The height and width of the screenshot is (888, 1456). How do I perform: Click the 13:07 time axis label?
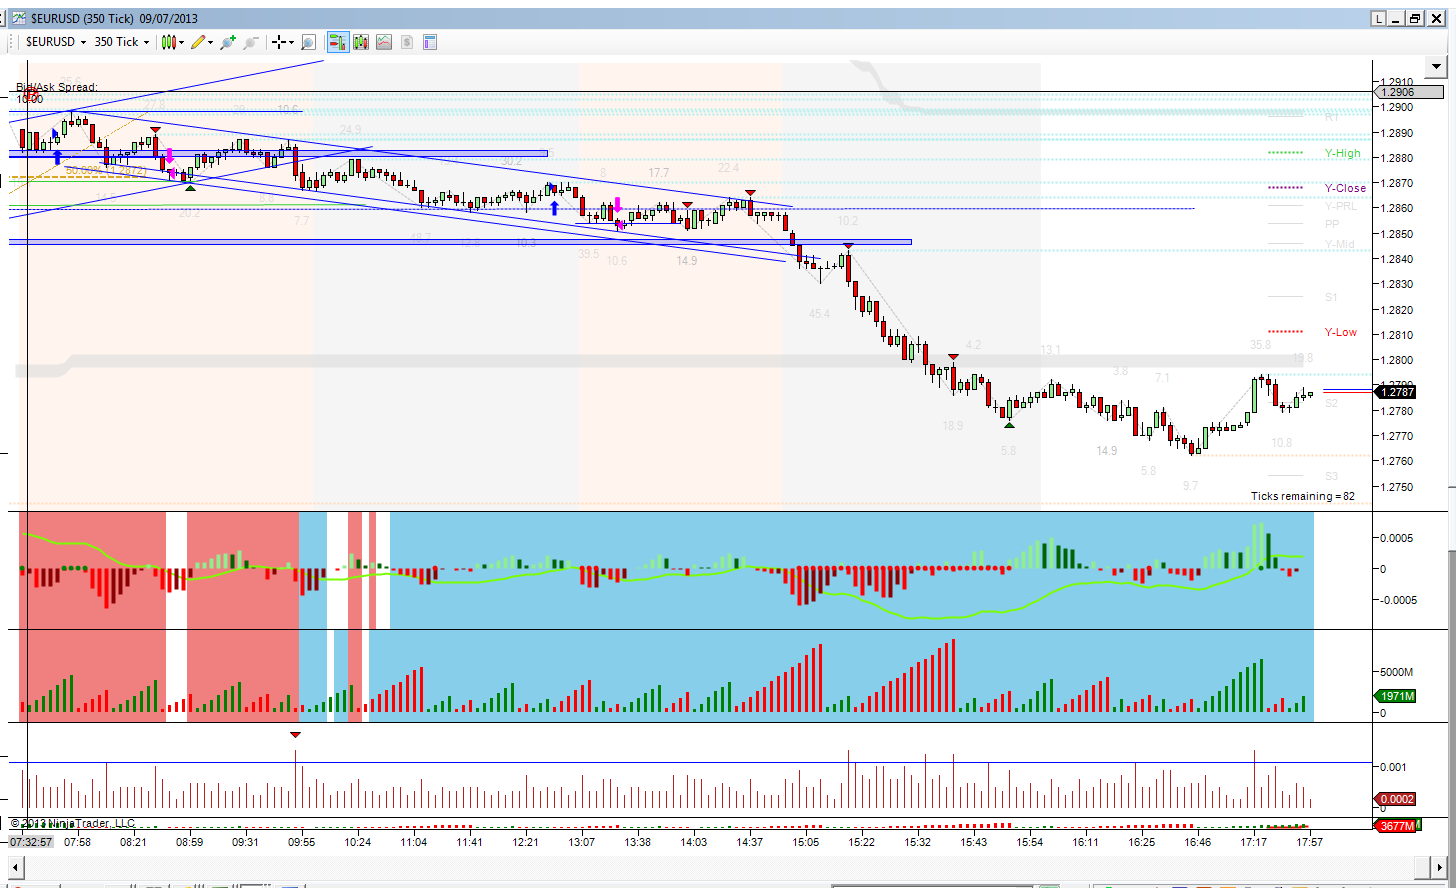[582, 842]
